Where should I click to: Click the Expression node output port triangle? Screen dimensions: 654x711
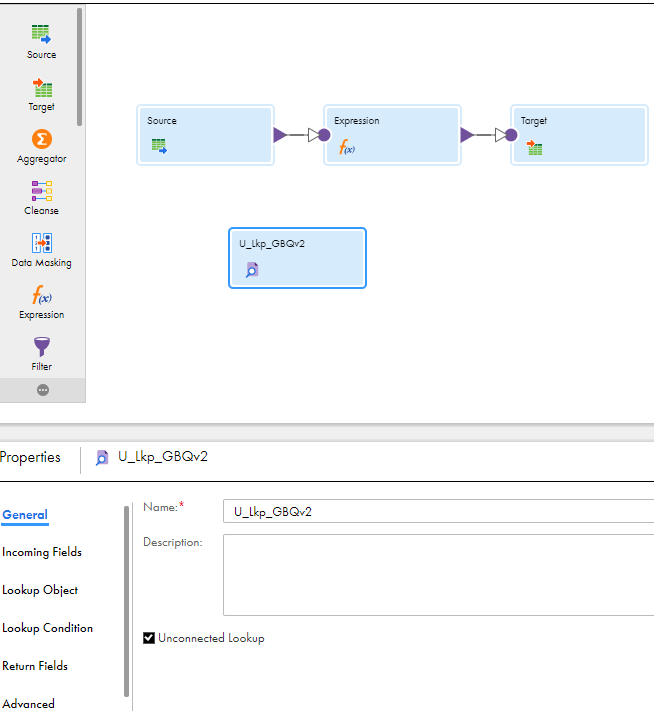[x=467, y=135]
